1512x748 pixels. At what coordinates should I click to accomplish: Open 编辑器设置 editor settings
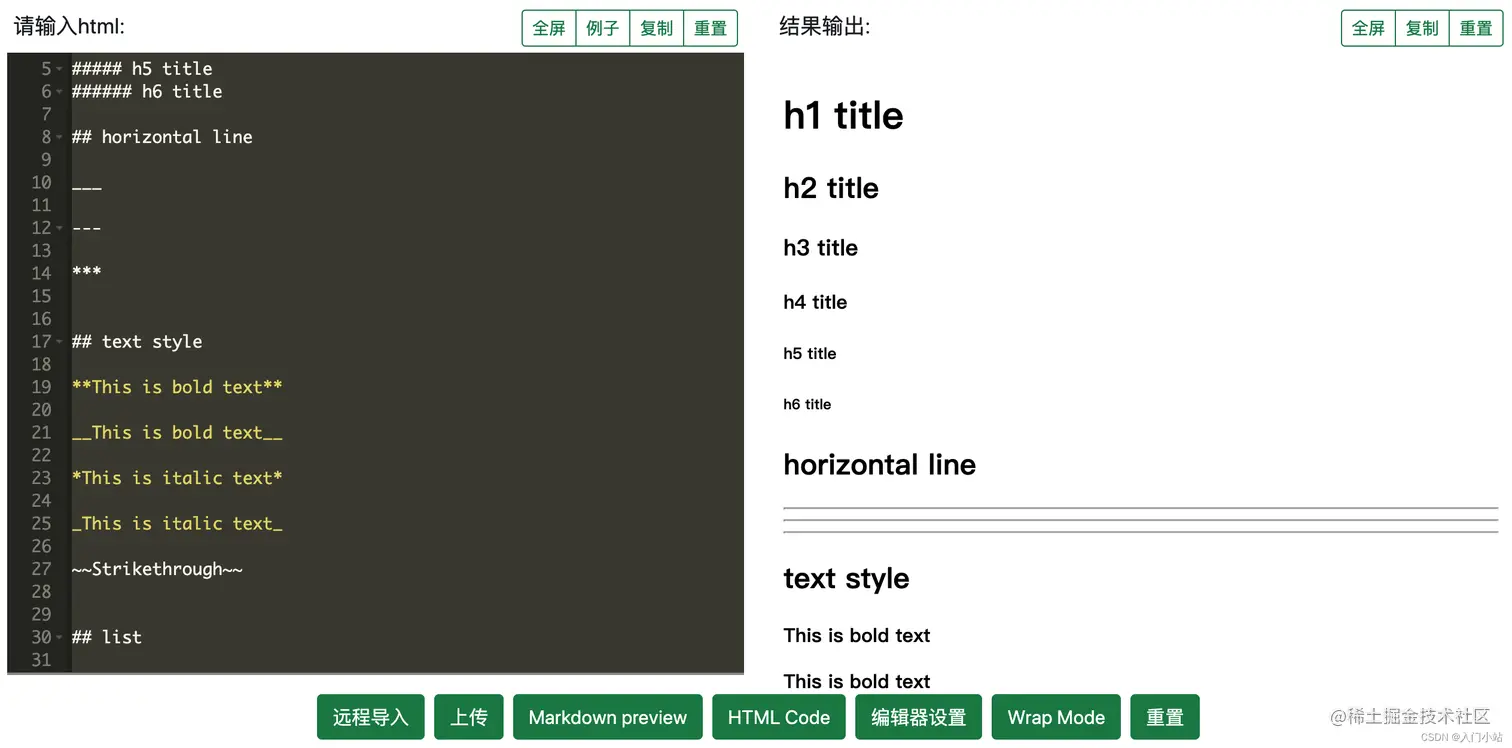pos(919,717)
